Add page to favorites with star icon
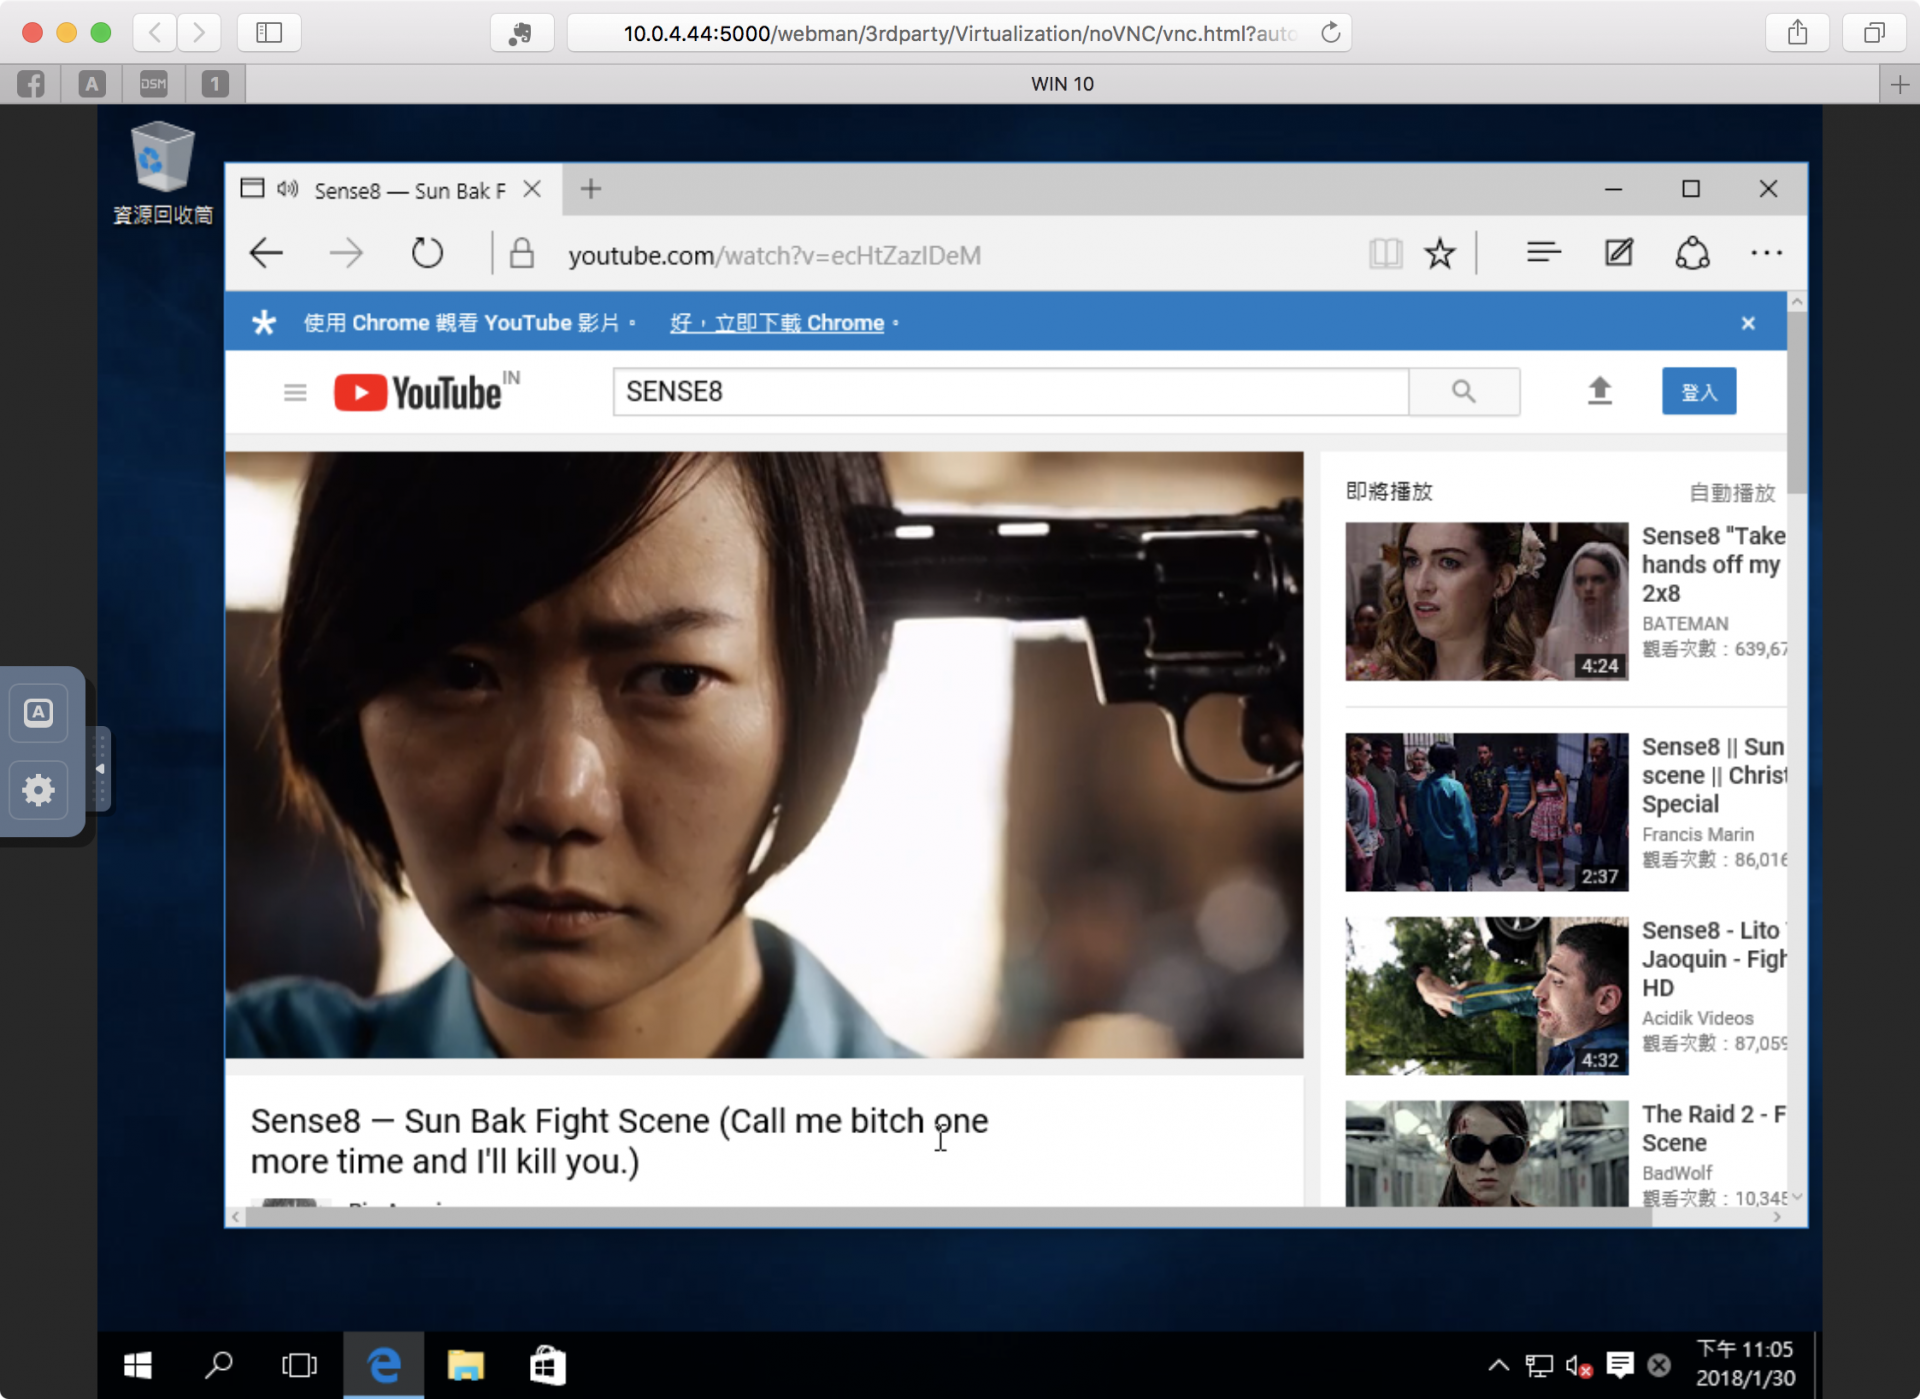The width and height of the screenshot is (1920, 1399). click(x=1439, y=254)
